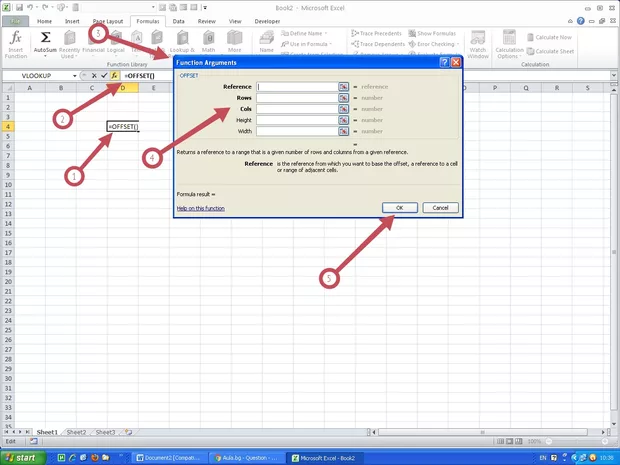Open the Insert Function ribbon button
The height and width of the screenshot is (465, 620).
pos(16,44)
